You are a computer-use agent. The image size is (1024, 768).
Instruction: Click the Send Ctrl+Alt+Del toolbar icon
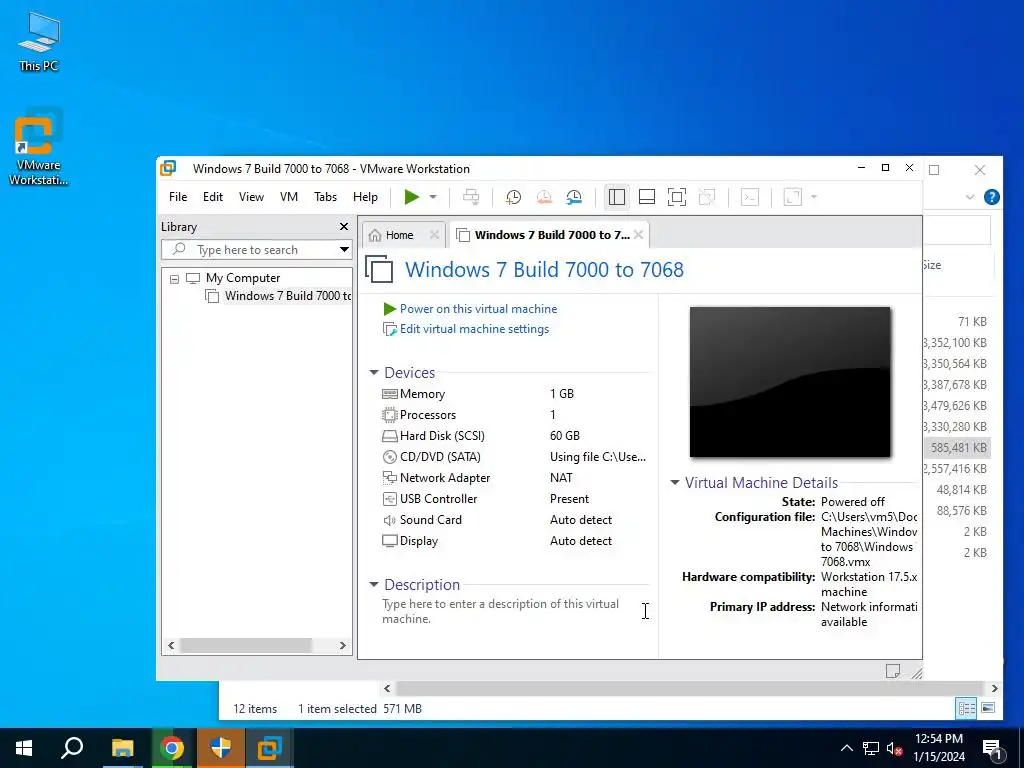(471, 197)
